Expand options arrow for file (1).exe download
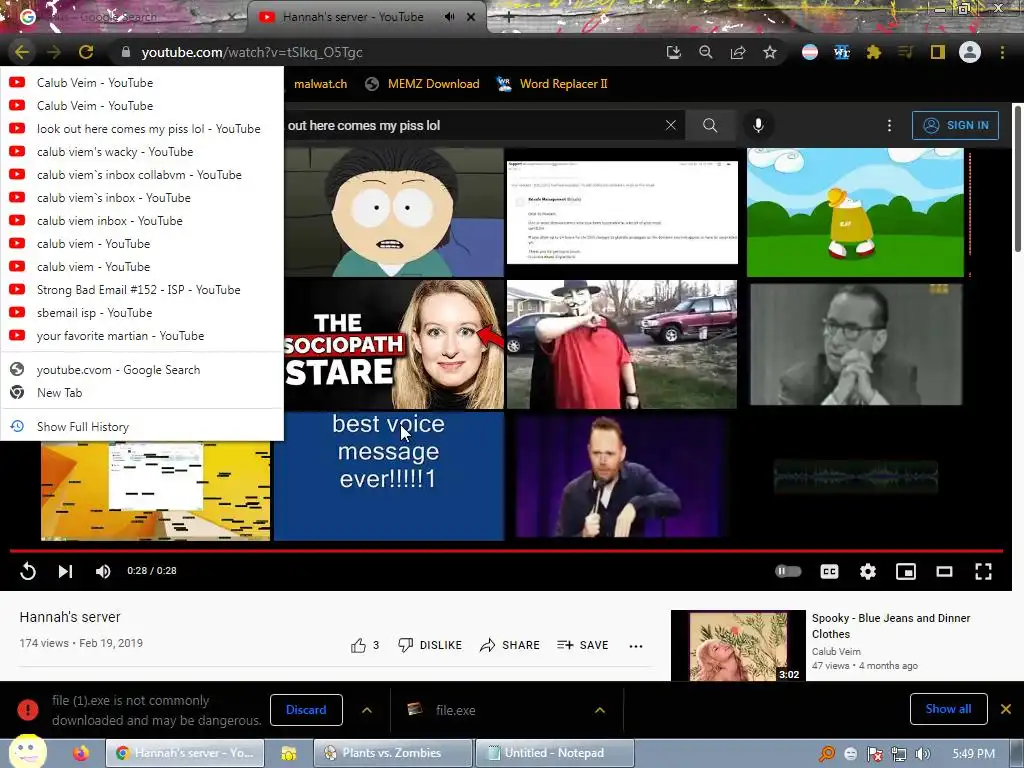 click(x=367, y=710)
